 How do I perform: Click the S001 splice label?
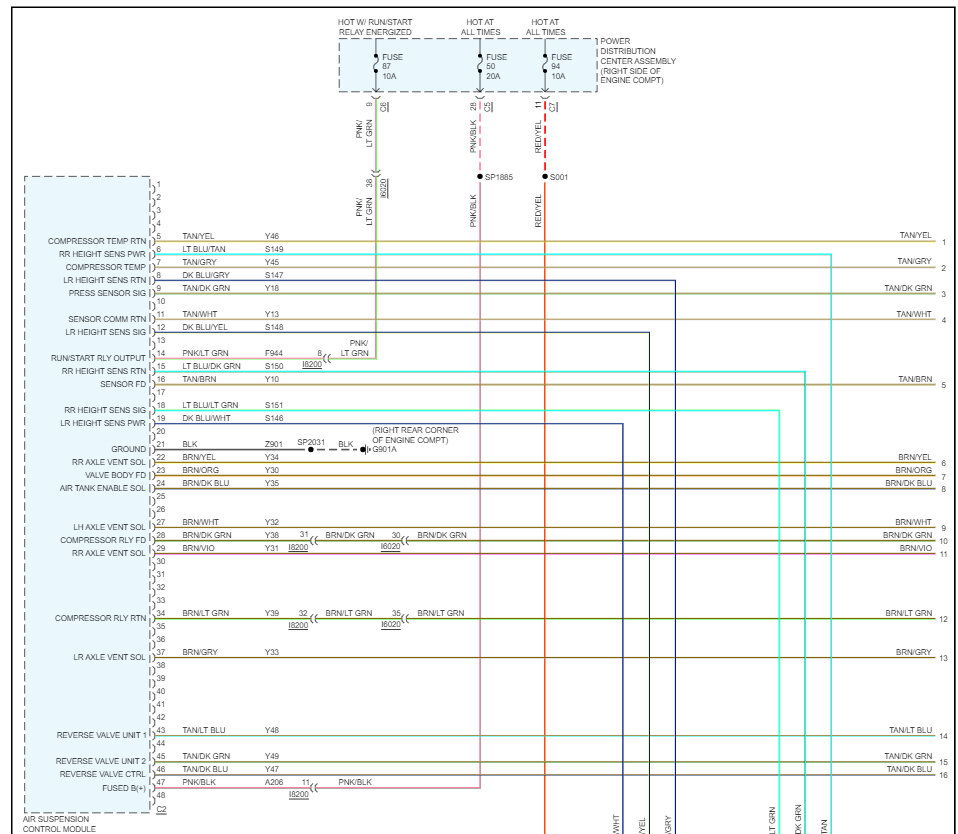coord(558,177)
